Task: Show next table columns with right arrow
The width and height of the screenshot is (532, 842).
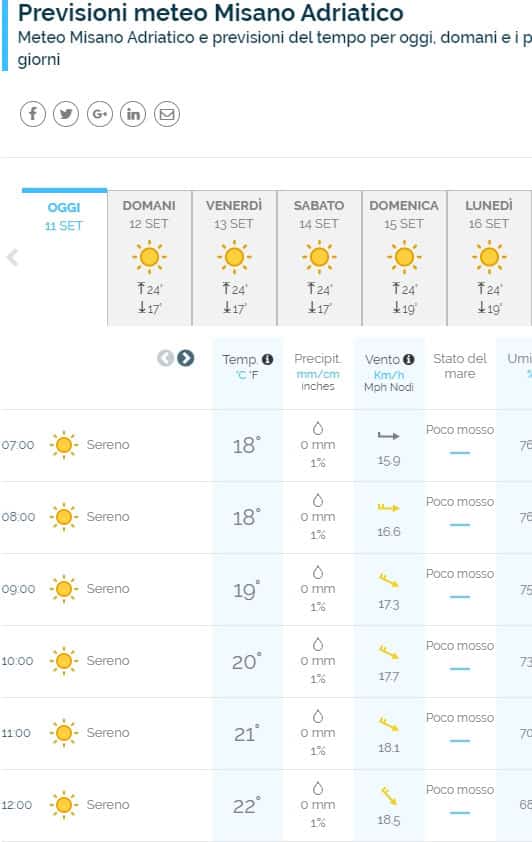Action: 186,358
